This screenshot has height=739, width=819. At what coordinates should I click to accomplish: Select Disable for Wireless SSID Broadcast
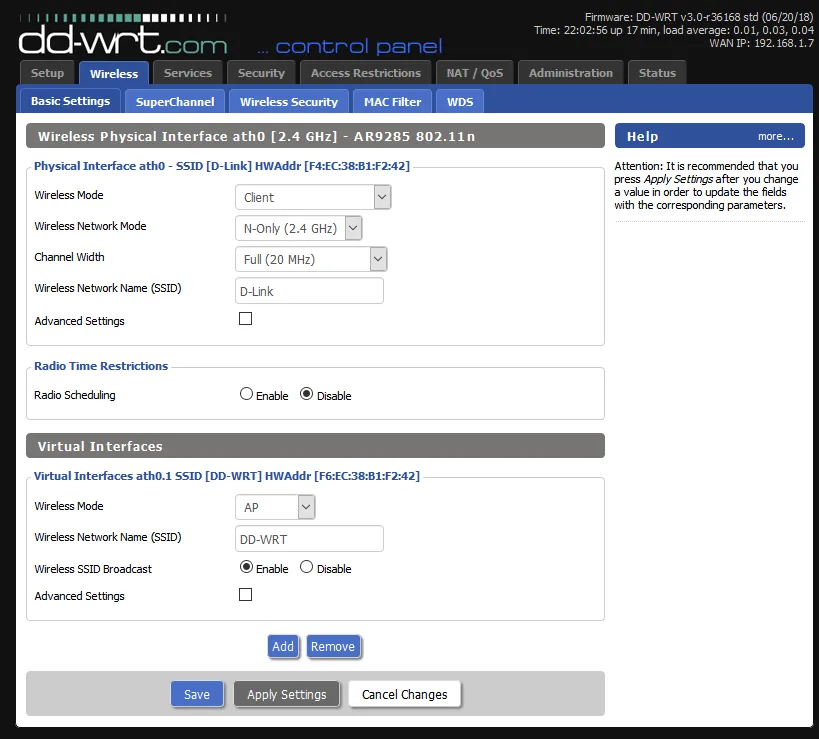pyautogui.click(x=306, y=567)
